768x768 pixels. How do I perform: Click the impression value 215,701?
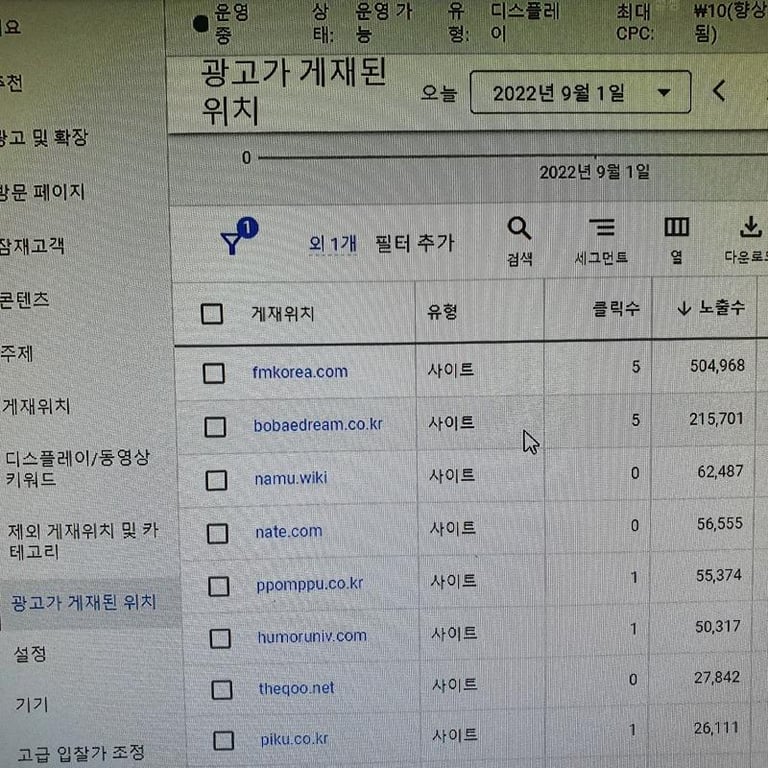coord(717,419)
